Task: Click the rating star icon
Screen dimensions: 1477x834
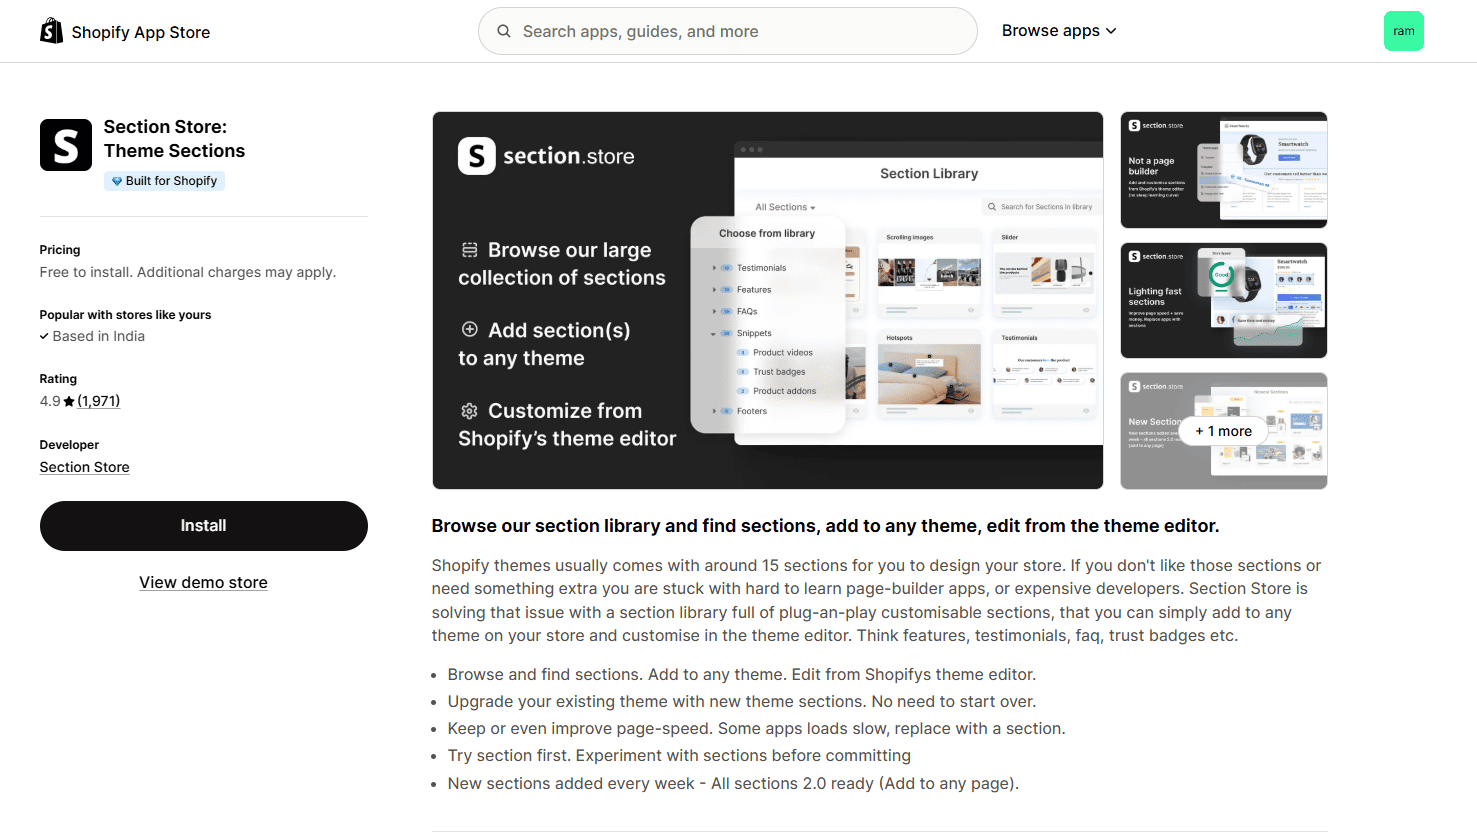Action: coord(69,401)
